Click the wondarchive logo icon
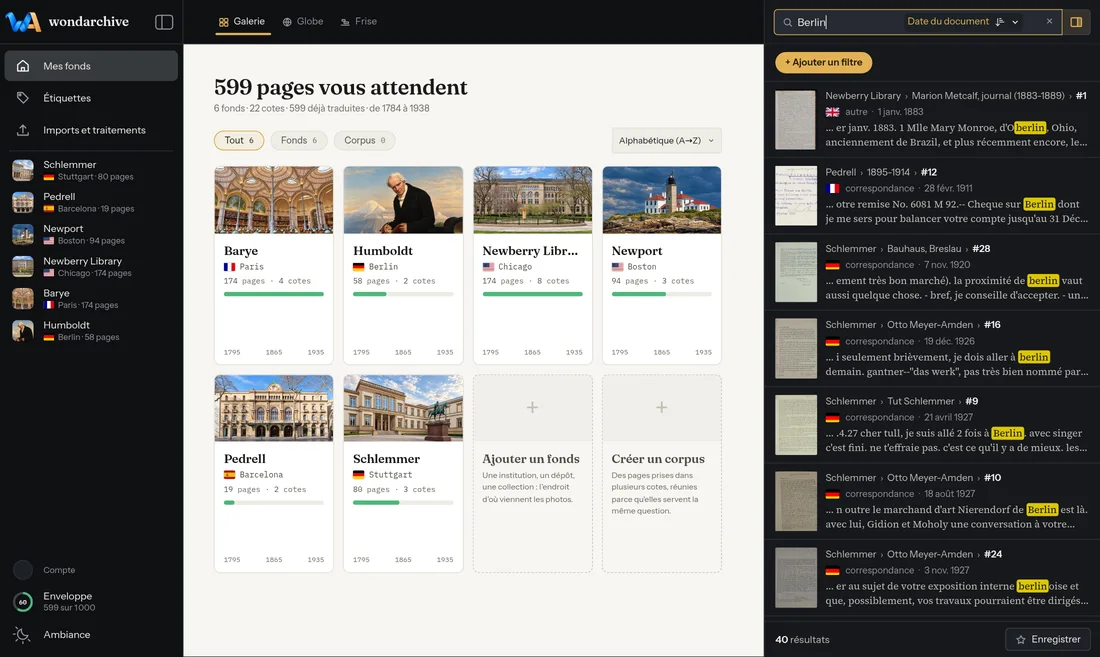This screenshot has height=657, width=1100. 23,22
